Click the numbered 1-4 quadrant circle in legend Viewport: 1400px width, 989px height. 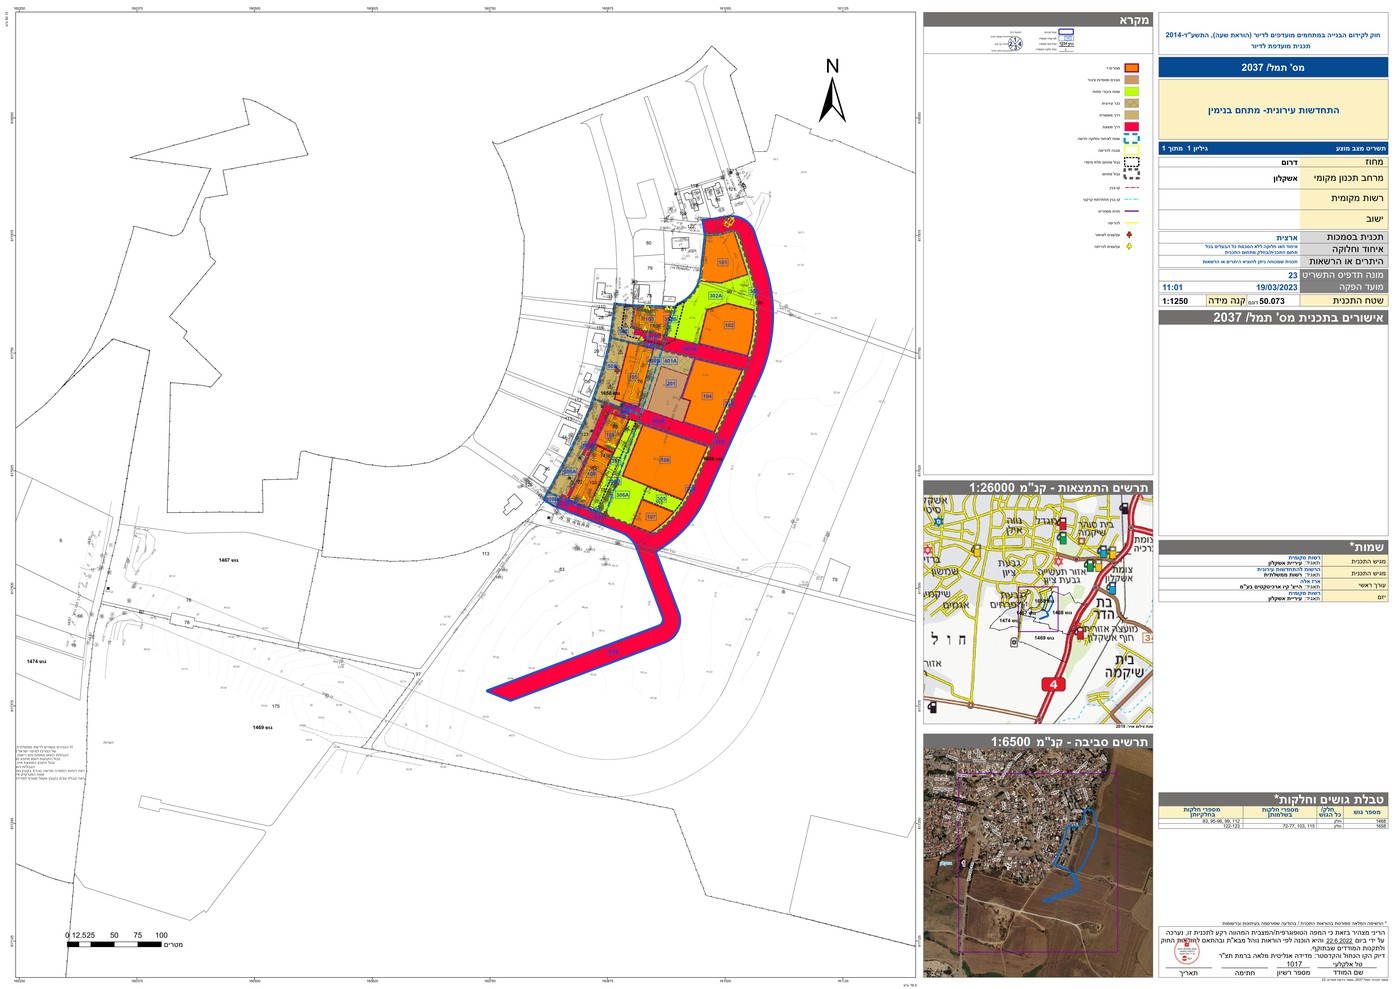[1015, 44]
